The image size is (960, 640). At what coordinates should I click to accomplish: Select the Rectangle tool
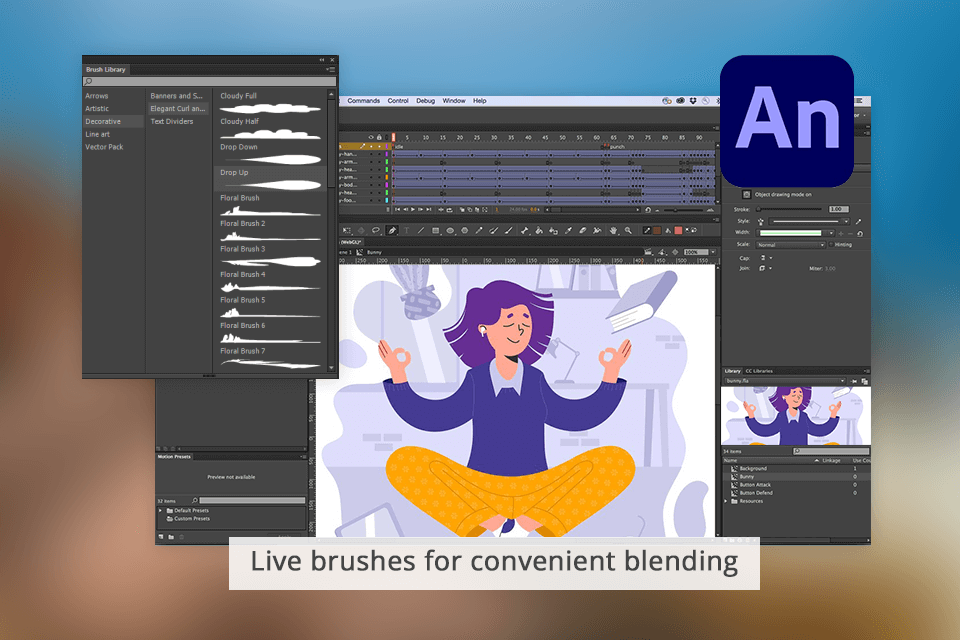435,230
